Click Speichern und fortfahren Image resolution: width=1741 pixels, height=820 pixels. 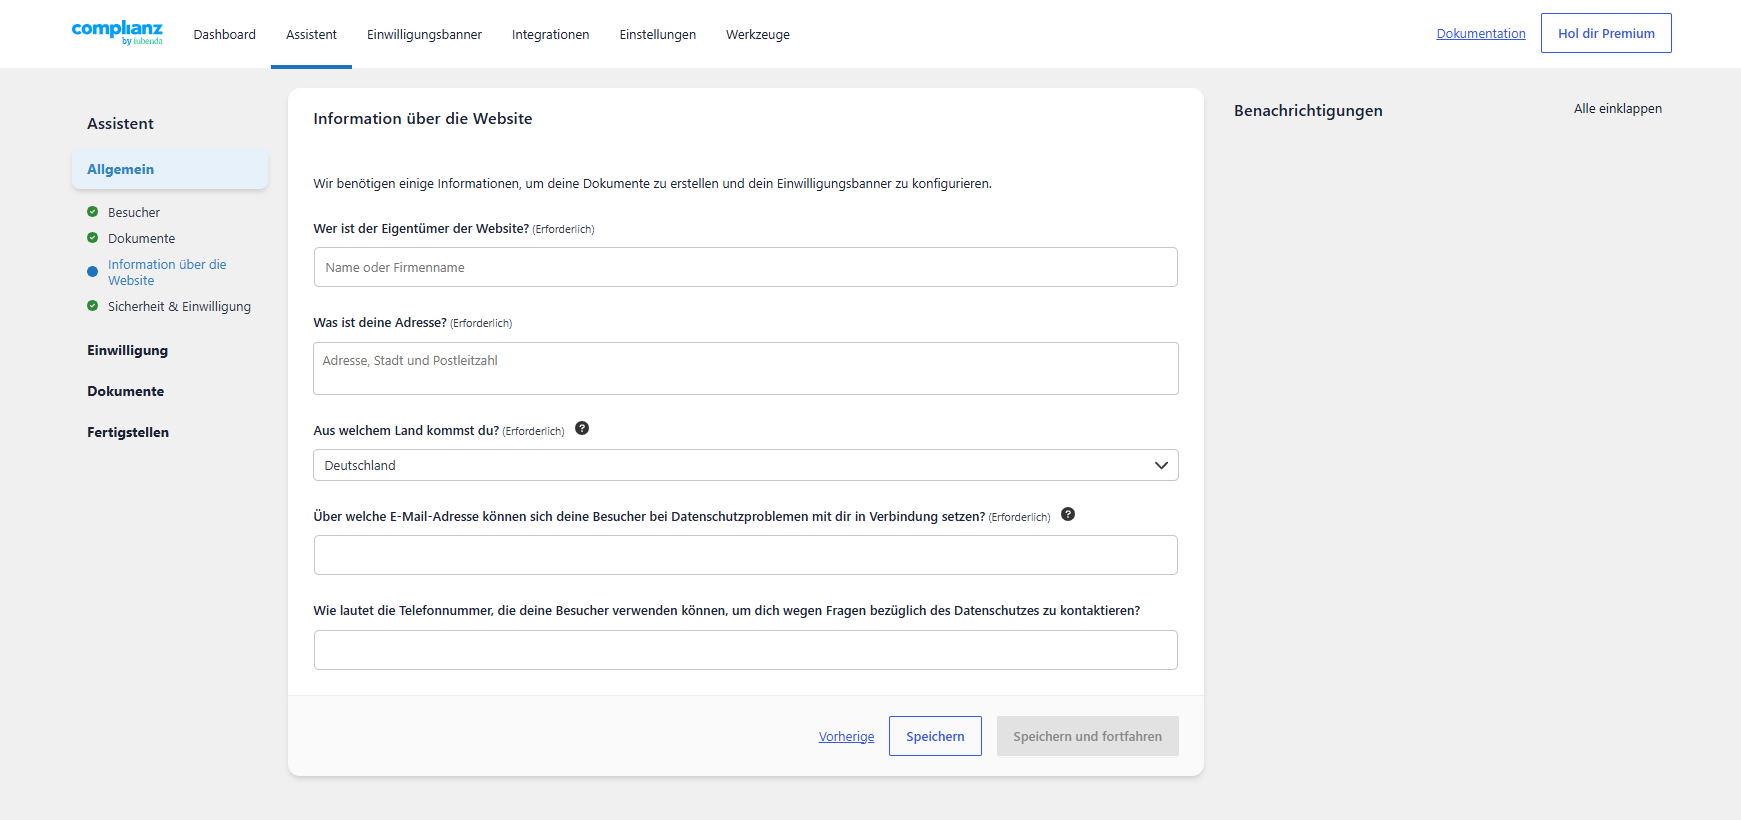1087,736
